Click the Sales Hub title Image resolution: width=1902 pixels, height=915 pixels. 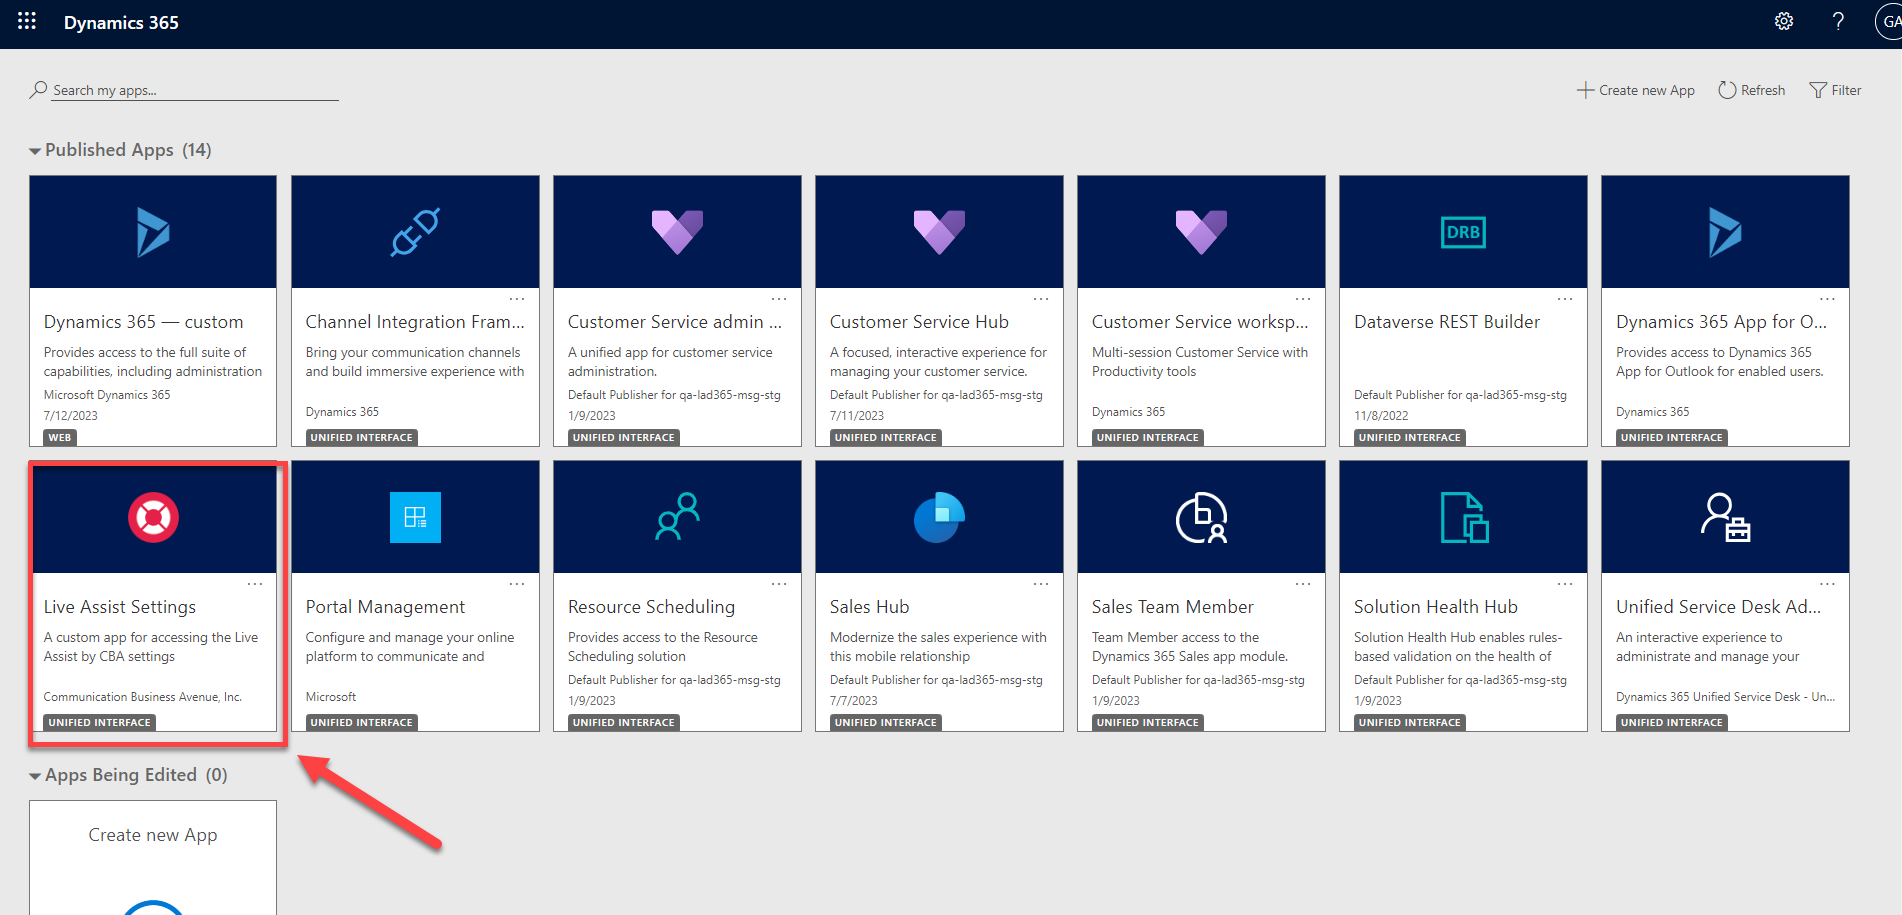click(869, 607)
